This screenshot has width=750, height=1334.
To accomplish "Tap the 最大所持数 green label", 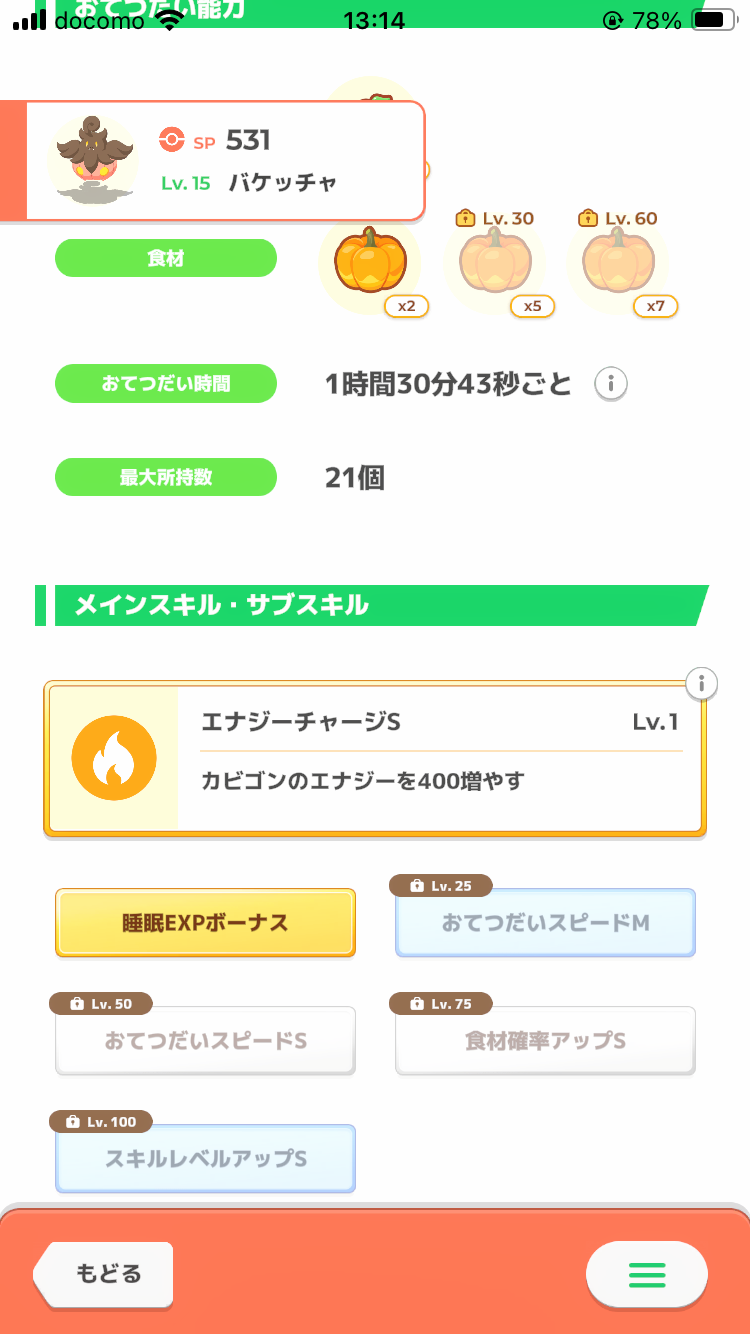I will [x=165, y=477].
